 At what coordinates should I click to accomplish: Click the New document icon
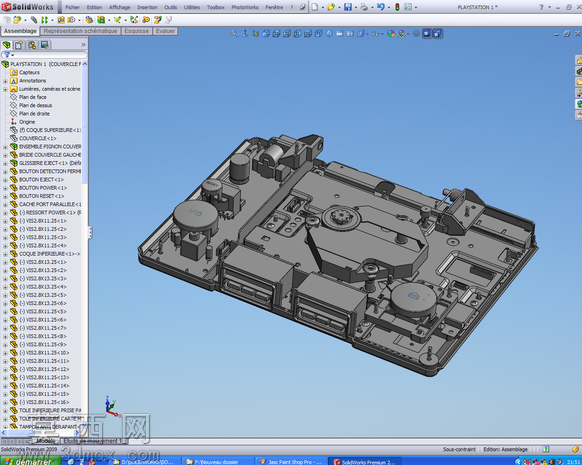315,7
